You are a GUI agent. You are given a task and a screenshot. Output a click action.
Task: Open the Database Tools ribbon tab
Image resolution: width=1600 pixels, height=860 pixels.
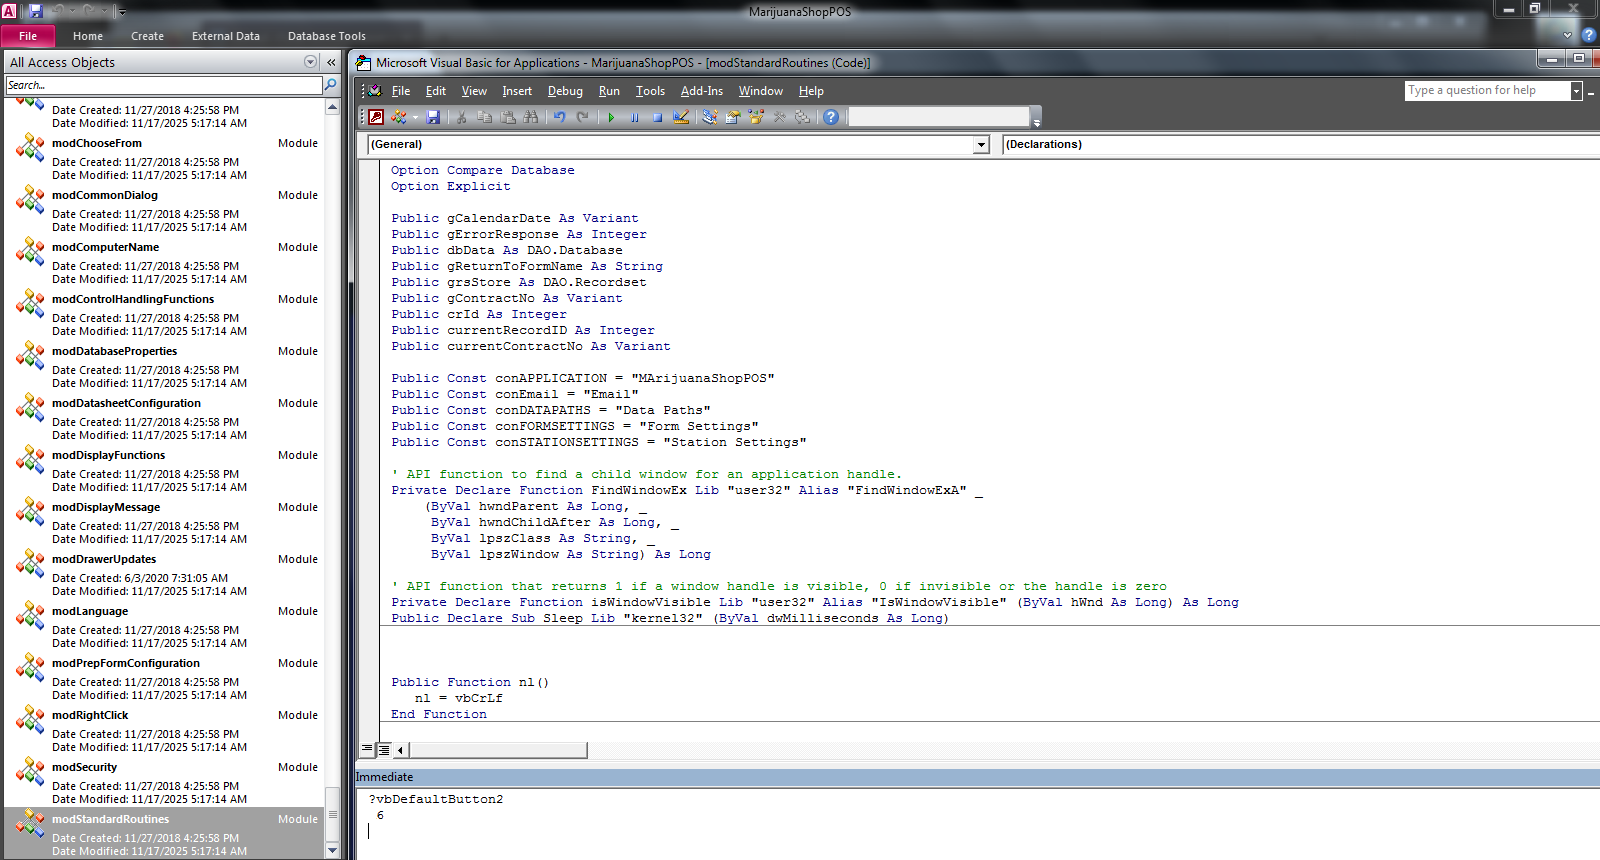pyautogui.click(x=326, y=36)
